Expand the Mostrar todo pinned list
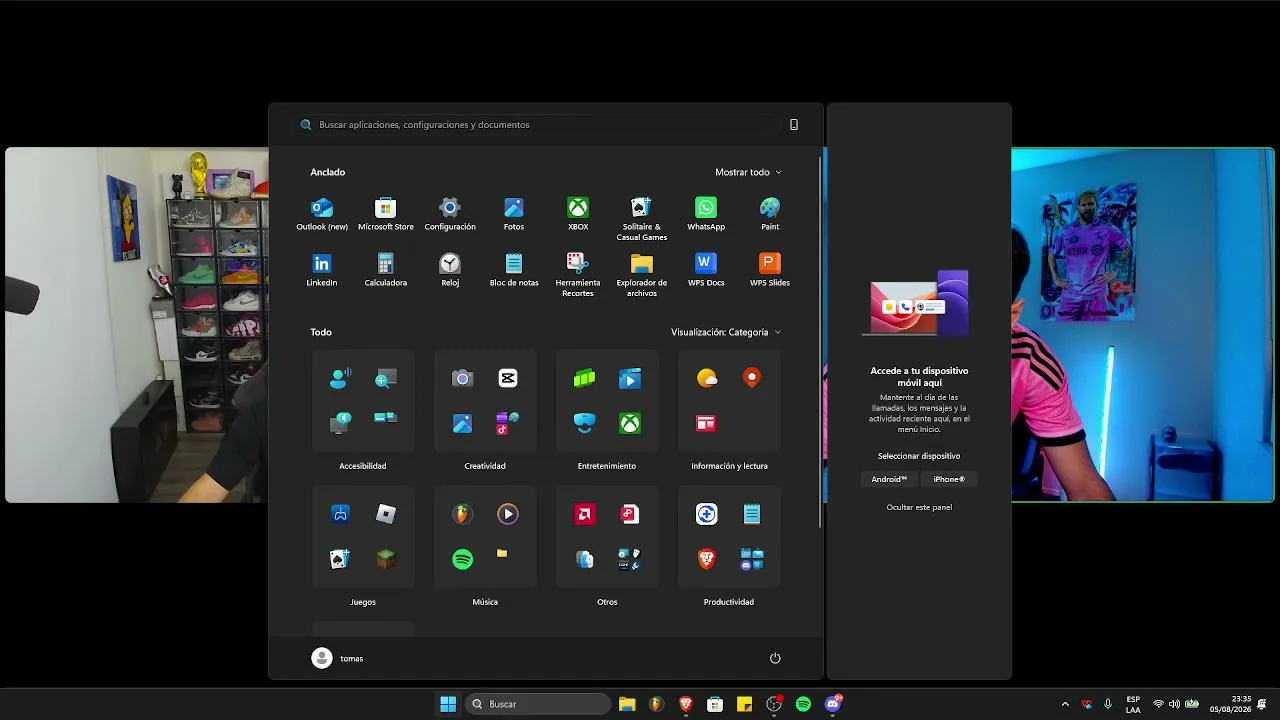 click(x=748, y=172)
